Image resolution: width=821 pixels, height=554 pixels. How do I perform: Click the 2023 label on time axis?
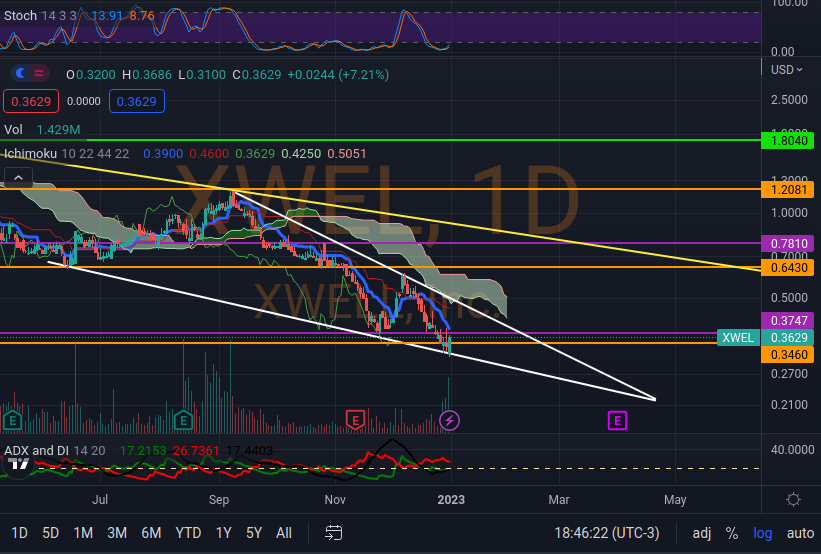click(451, 500)
